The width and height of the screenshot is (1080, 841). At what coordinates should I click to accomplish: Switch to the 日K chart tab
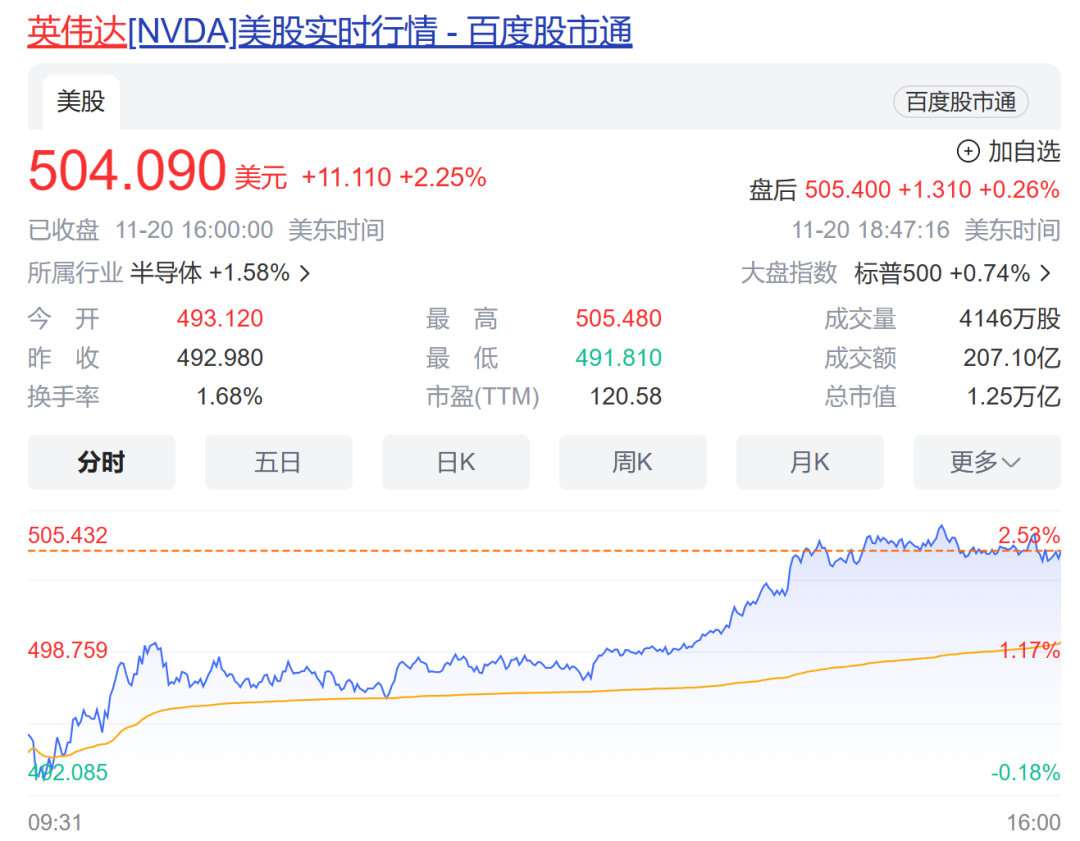point(455,462)
